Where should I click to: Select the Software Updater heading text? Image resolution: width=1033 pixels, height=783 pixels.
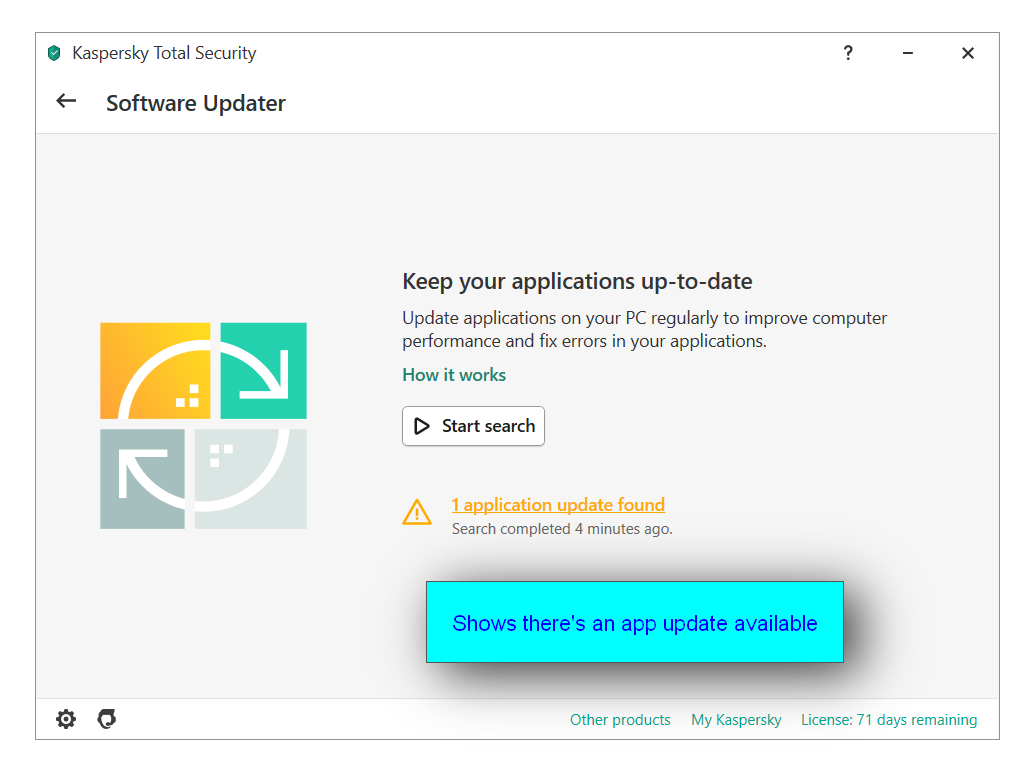[196, 103]
